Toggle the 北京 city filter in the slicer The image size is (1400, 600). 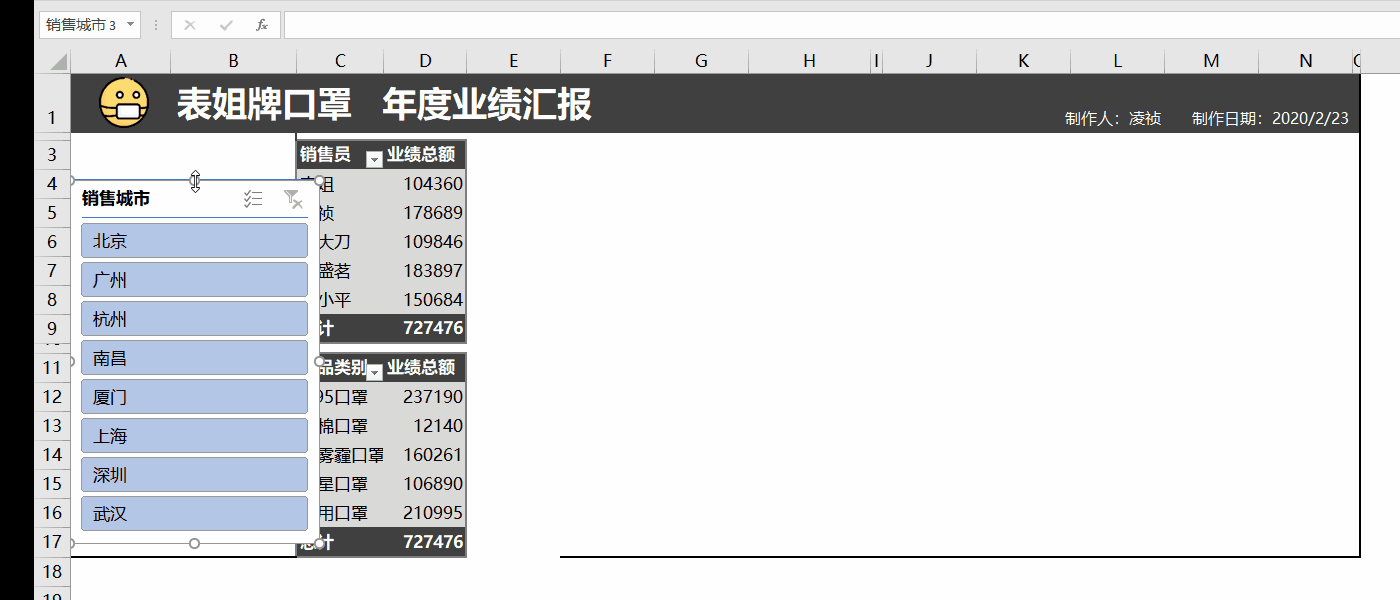pyautogui.click(x=193, y=240)
